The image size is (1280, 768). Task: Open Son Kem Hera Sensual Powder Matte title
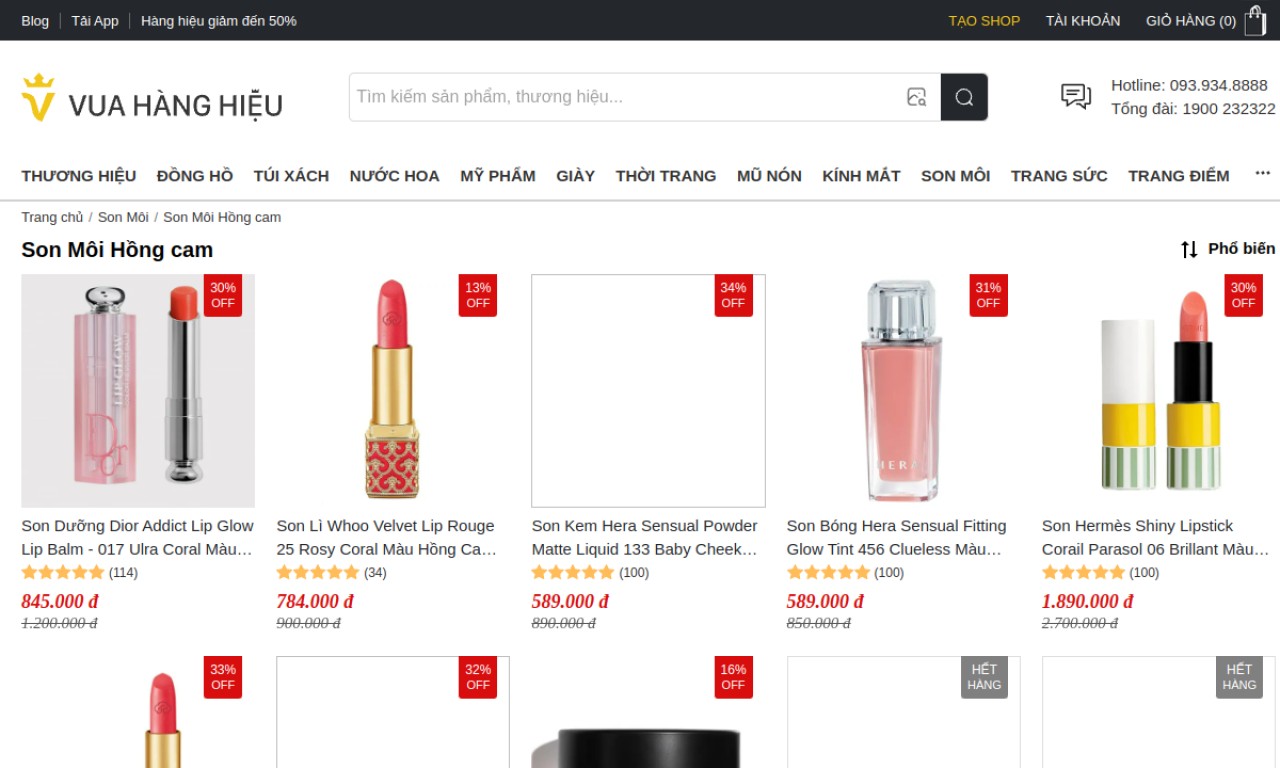pyautogui.click(x=646, y=537)
